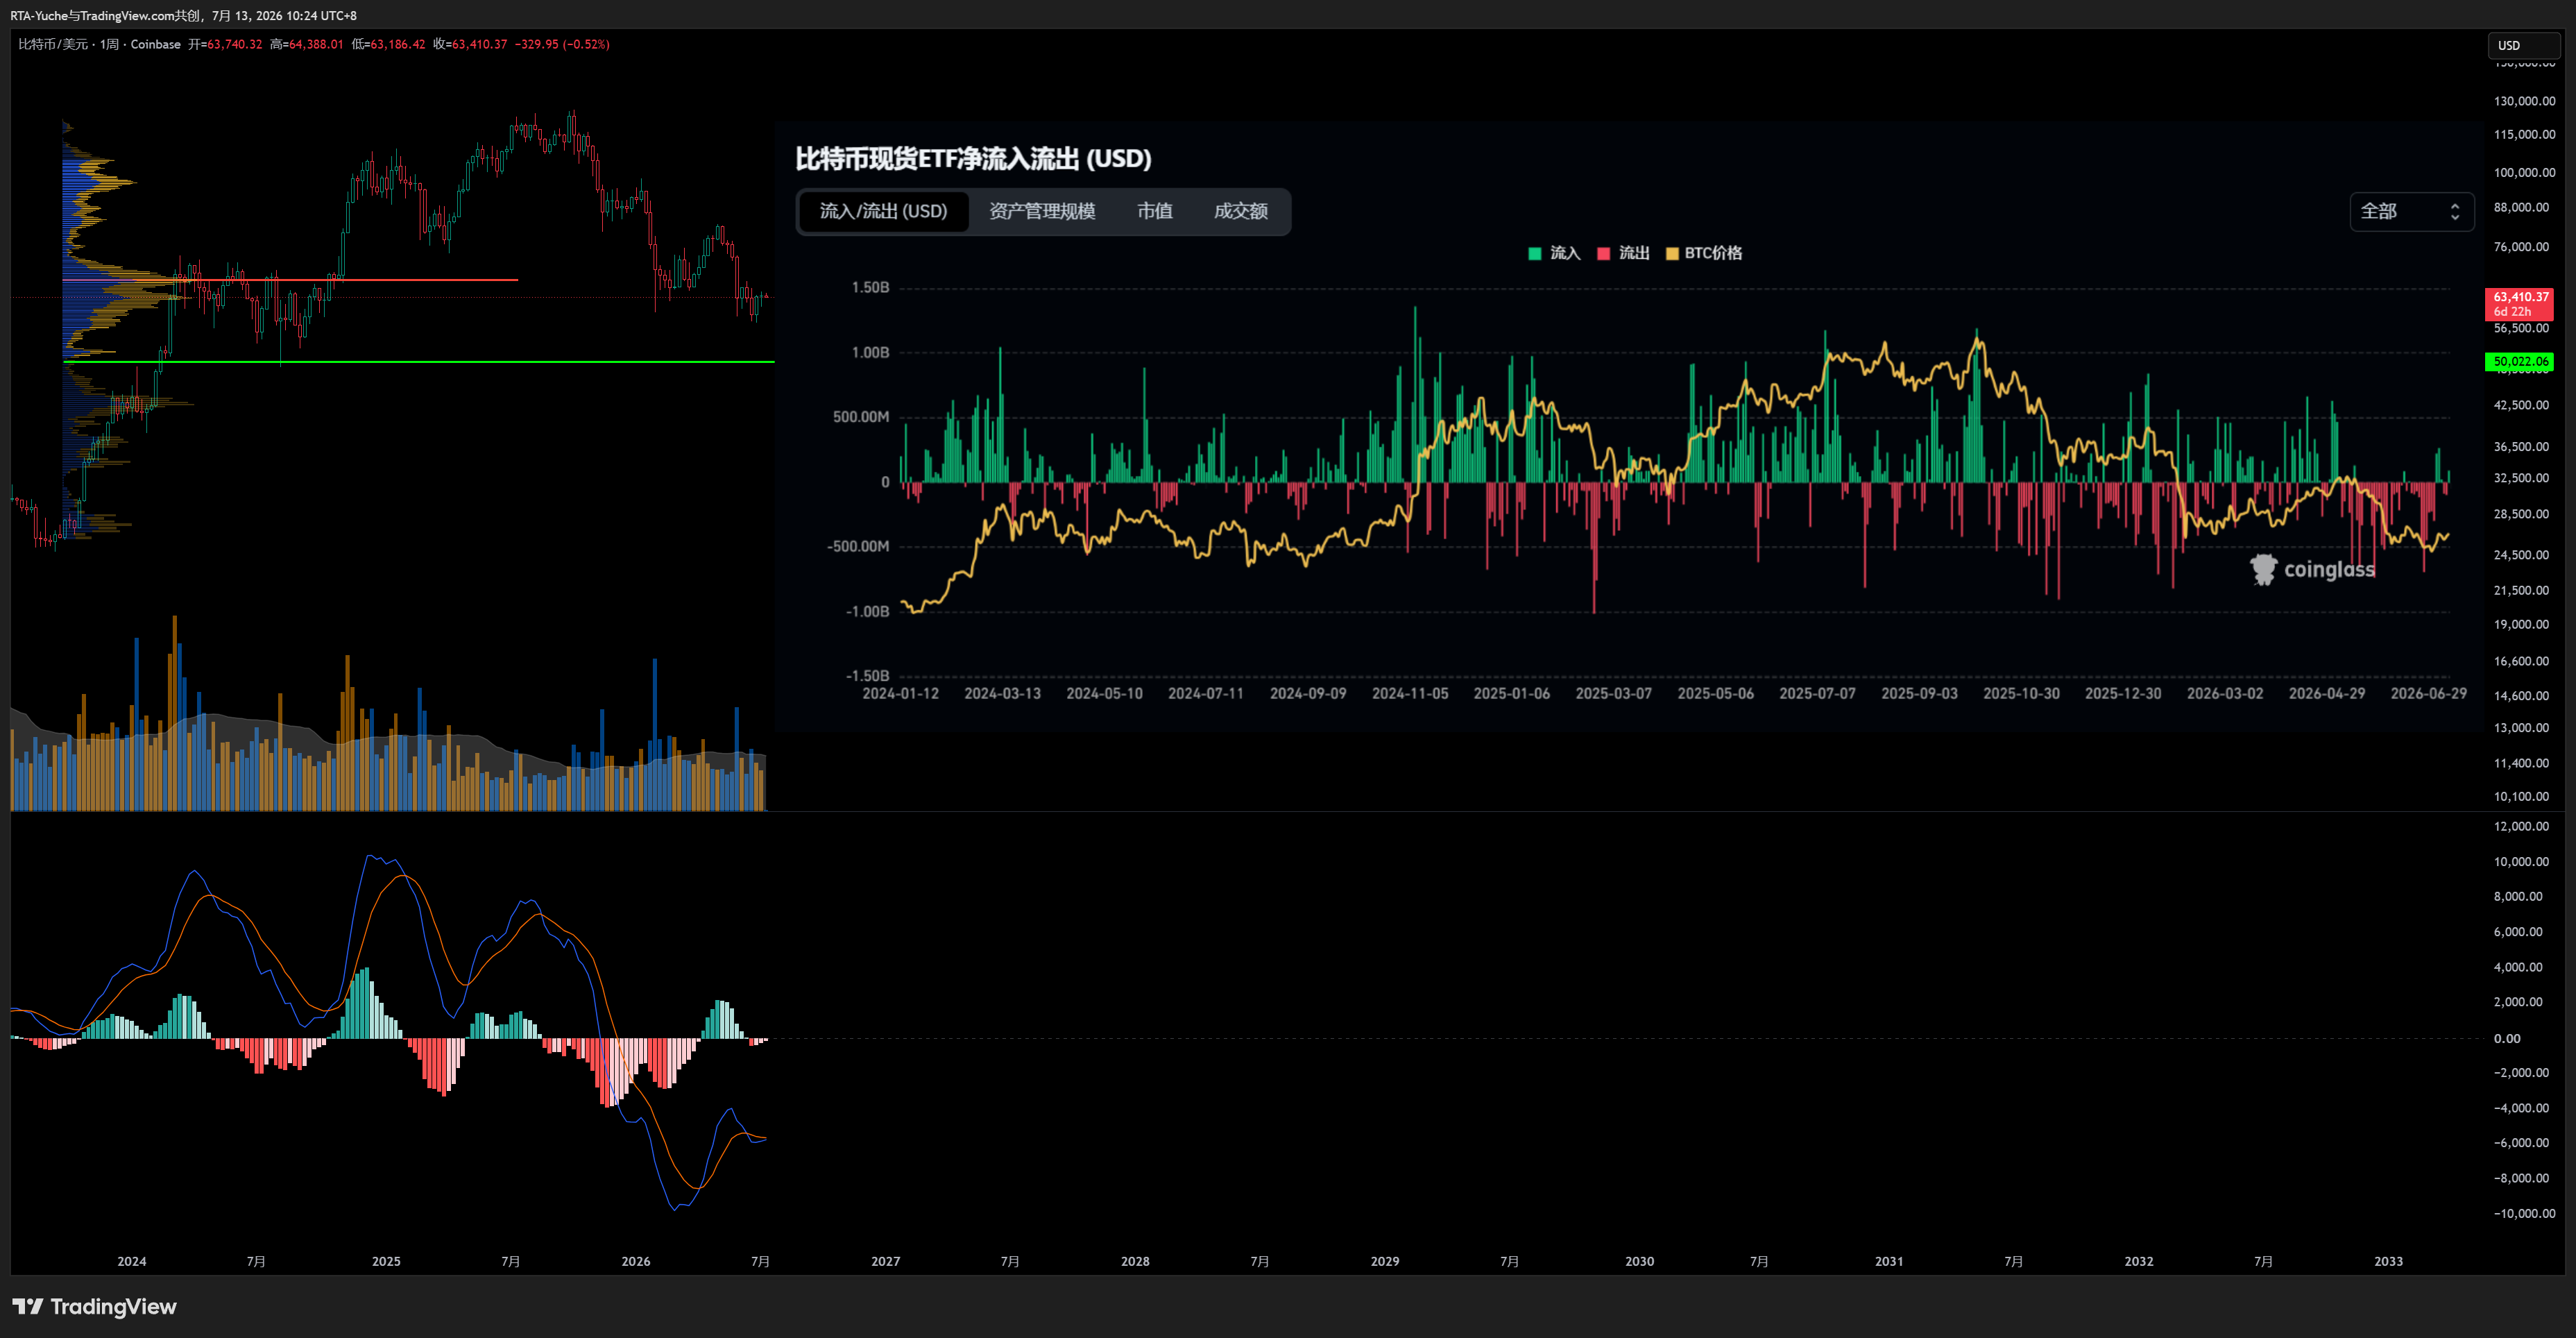Click the 2033 label on time axis
Screen dimensions: 2576x1338
click(2388, 1261)
